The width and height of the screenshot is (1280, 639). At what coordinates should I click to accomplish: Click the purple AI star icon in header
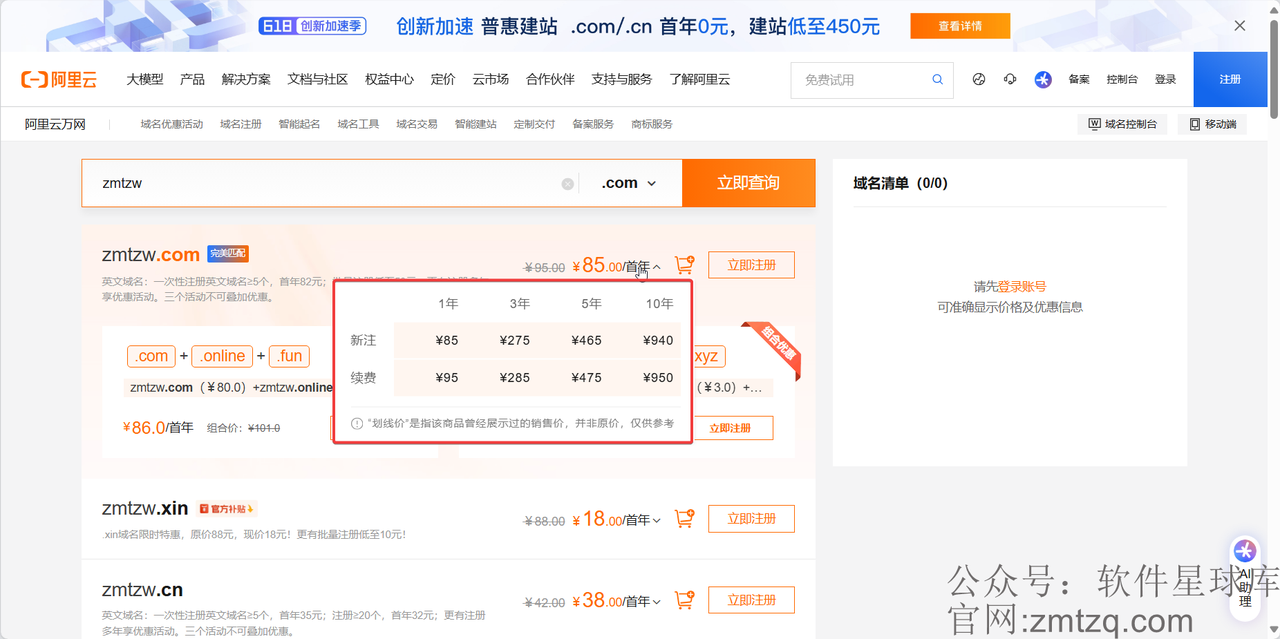pyautogui.click(x=1043, y=79)
